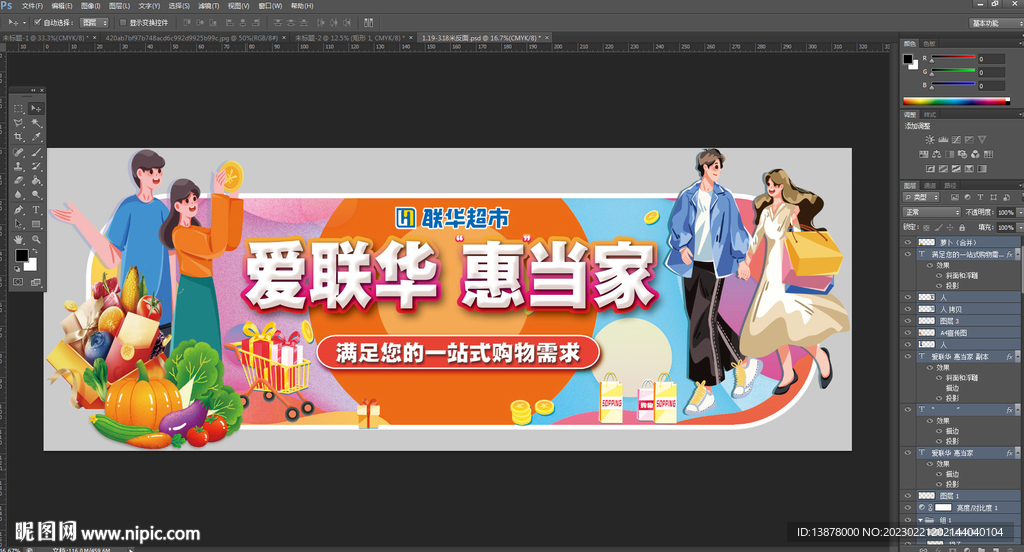
Task: Select the Zoom tool
Action: pyautogui.click(x=36, y=239)
